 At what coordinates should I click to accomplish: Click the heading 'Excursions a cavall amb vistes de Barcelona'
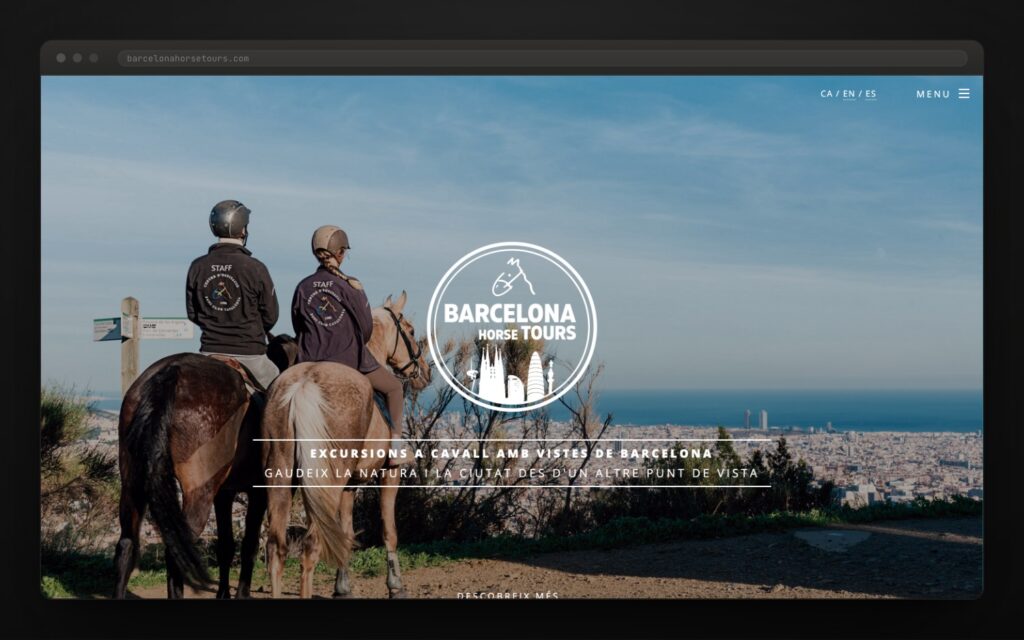(x=511, y=453)
